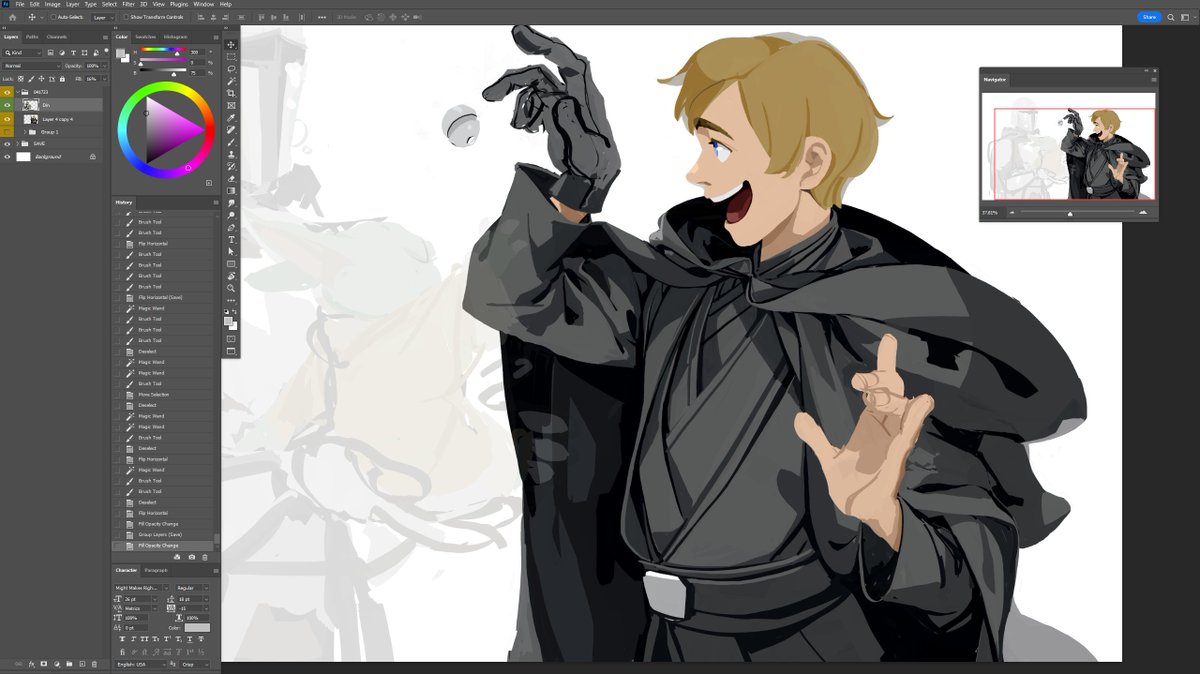Click the font size input field
This screenshot has width=1200, height=674.
(x=139, y=599)
